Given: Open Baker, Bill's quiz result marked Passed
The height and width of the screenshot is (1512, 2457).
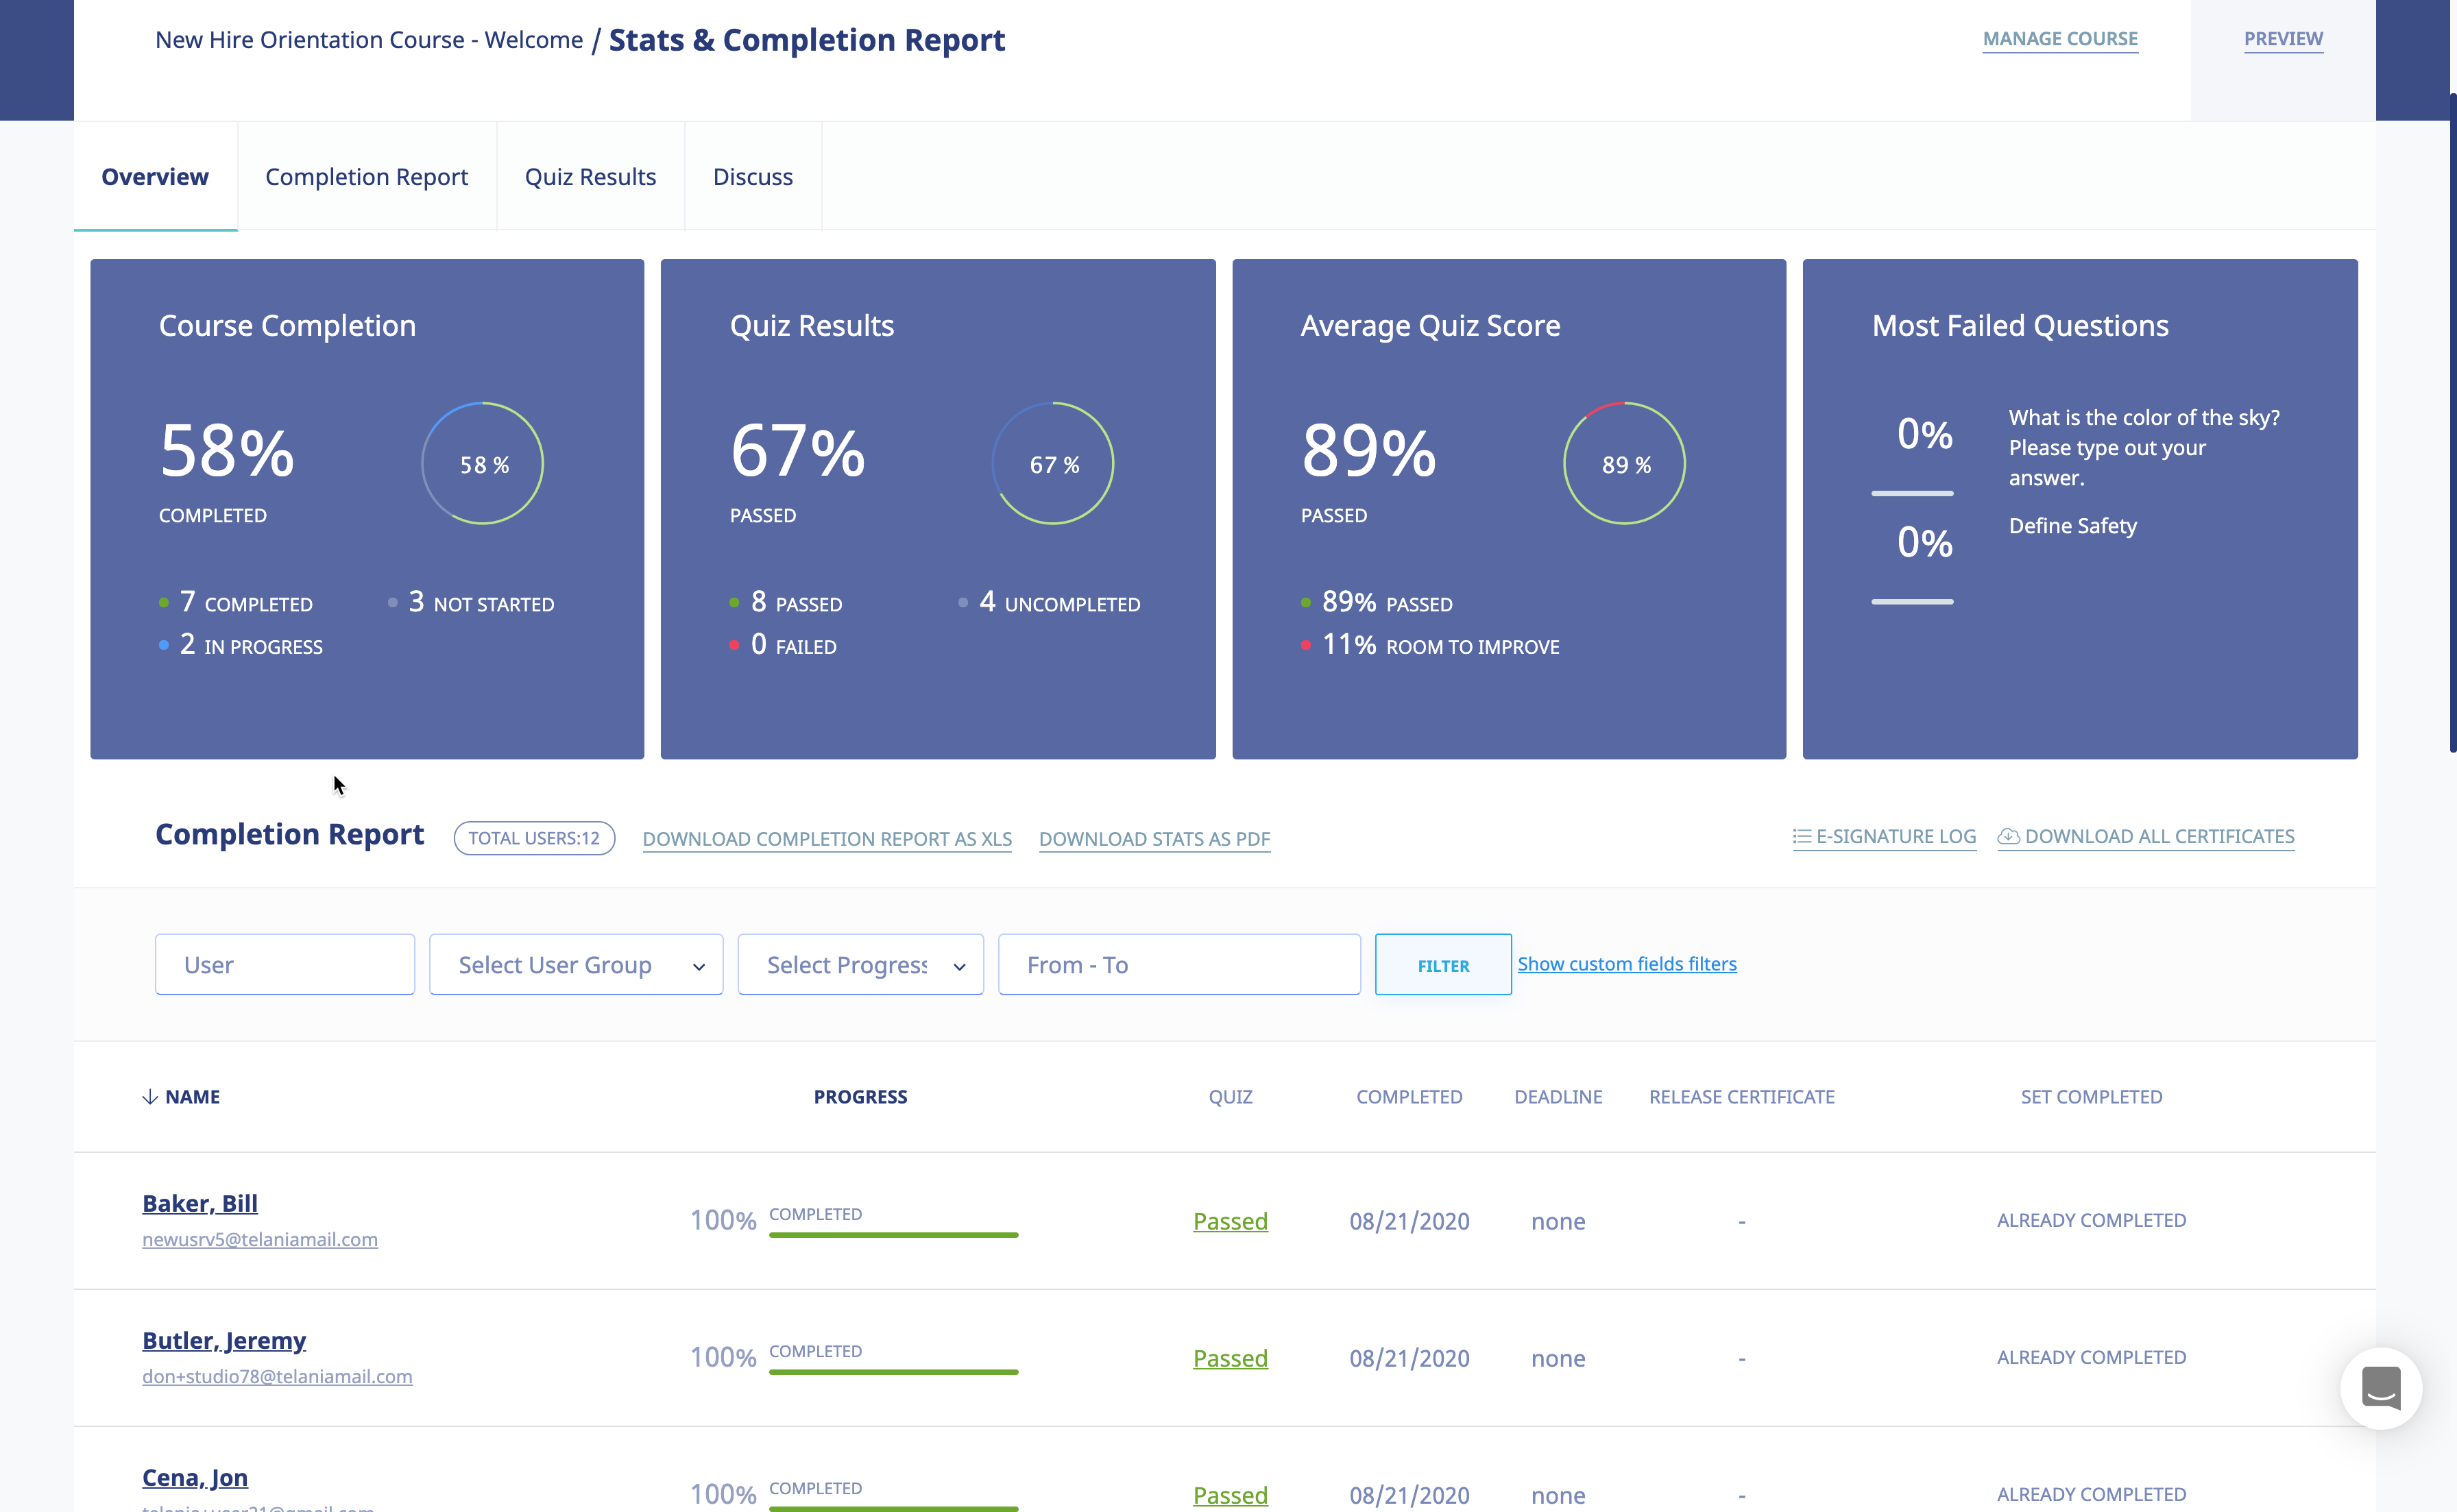Looking at the screenshot, I should 1230,1221.
